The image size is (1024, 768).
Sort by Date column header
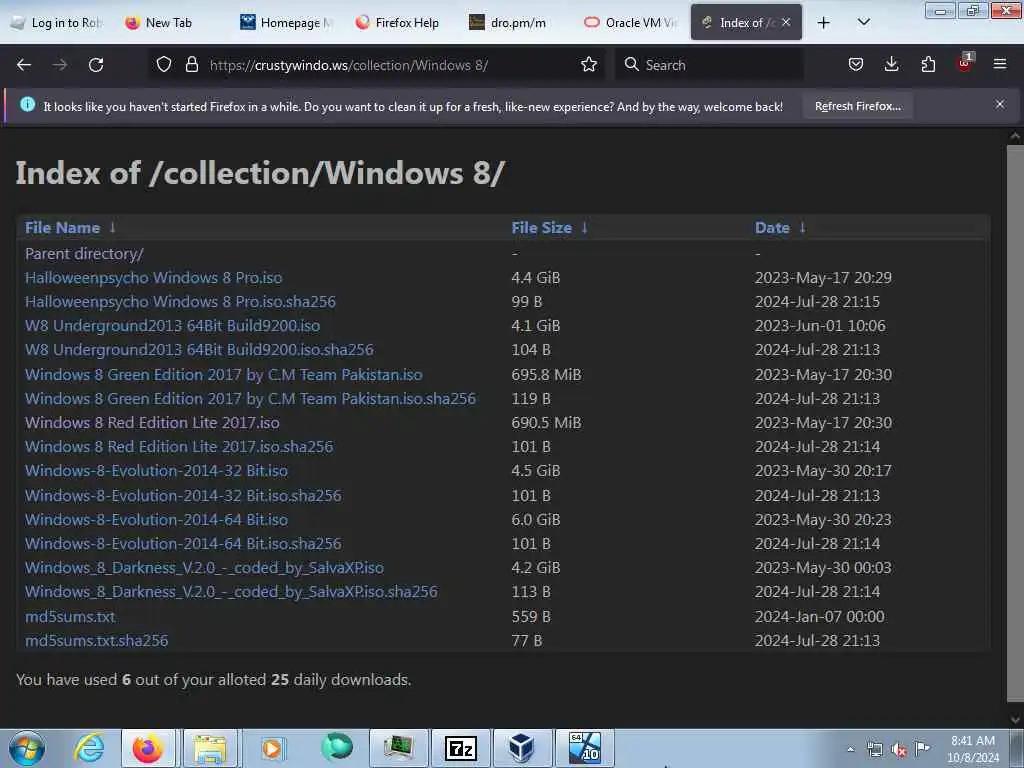click(x=772, y=228)
